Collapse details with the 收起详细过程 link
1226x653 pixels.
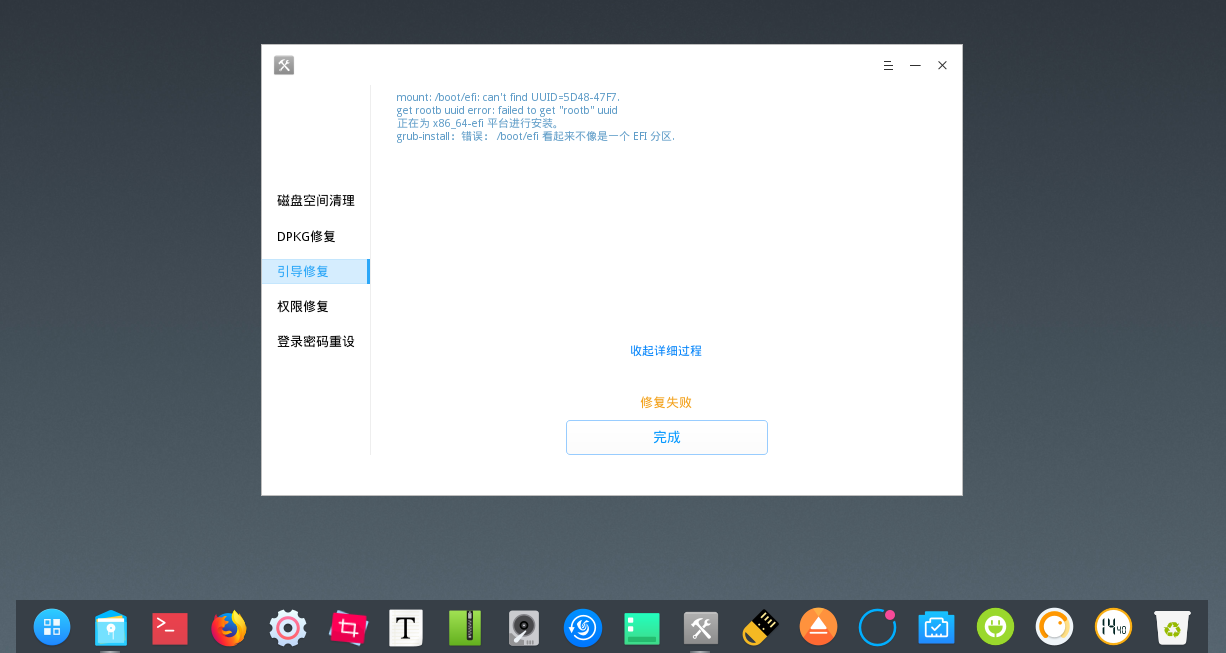(666, 350)
